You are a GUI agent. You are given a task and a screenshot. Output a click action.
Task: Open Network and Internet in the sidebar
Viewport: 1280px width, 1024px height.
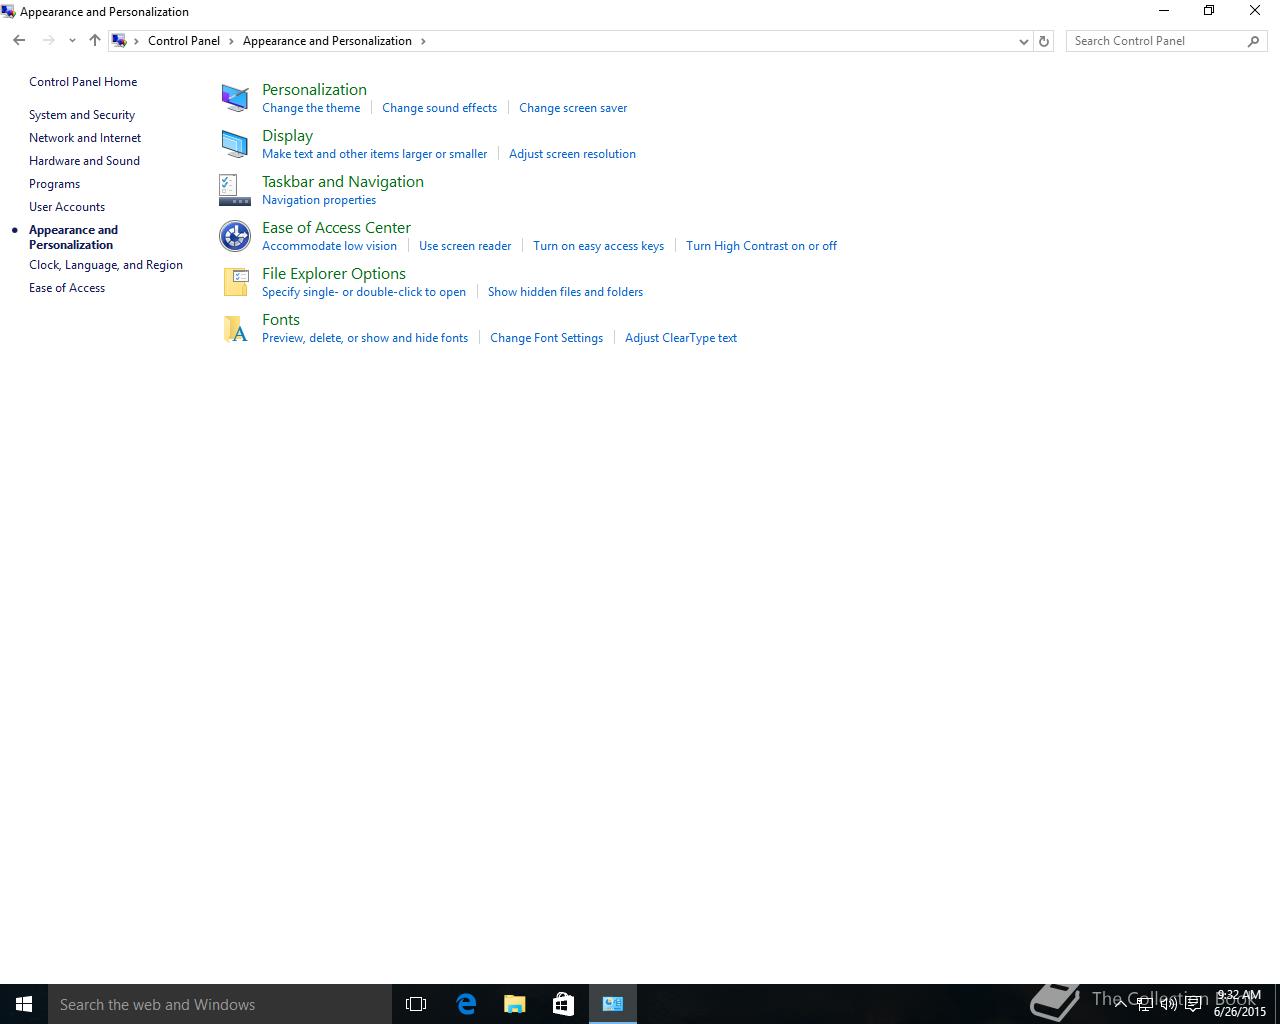(85, 138)
